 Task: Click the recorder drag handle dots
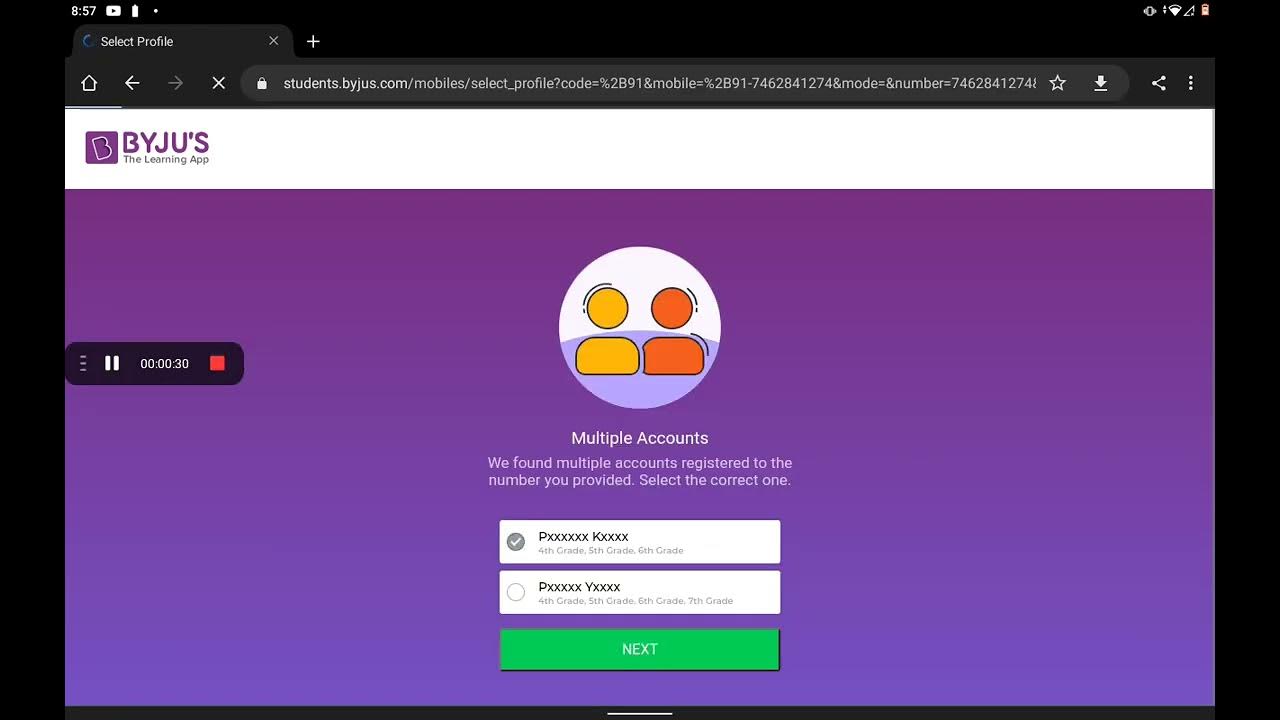pyautogui.click(x=83, y=363)
